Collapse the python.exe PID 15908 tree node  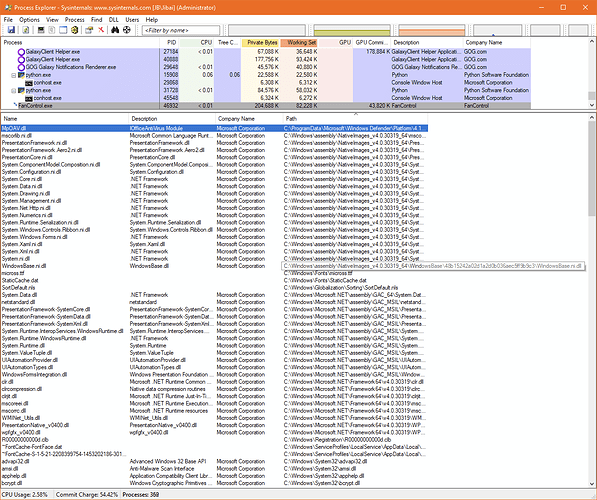click(x=14, y=75)
